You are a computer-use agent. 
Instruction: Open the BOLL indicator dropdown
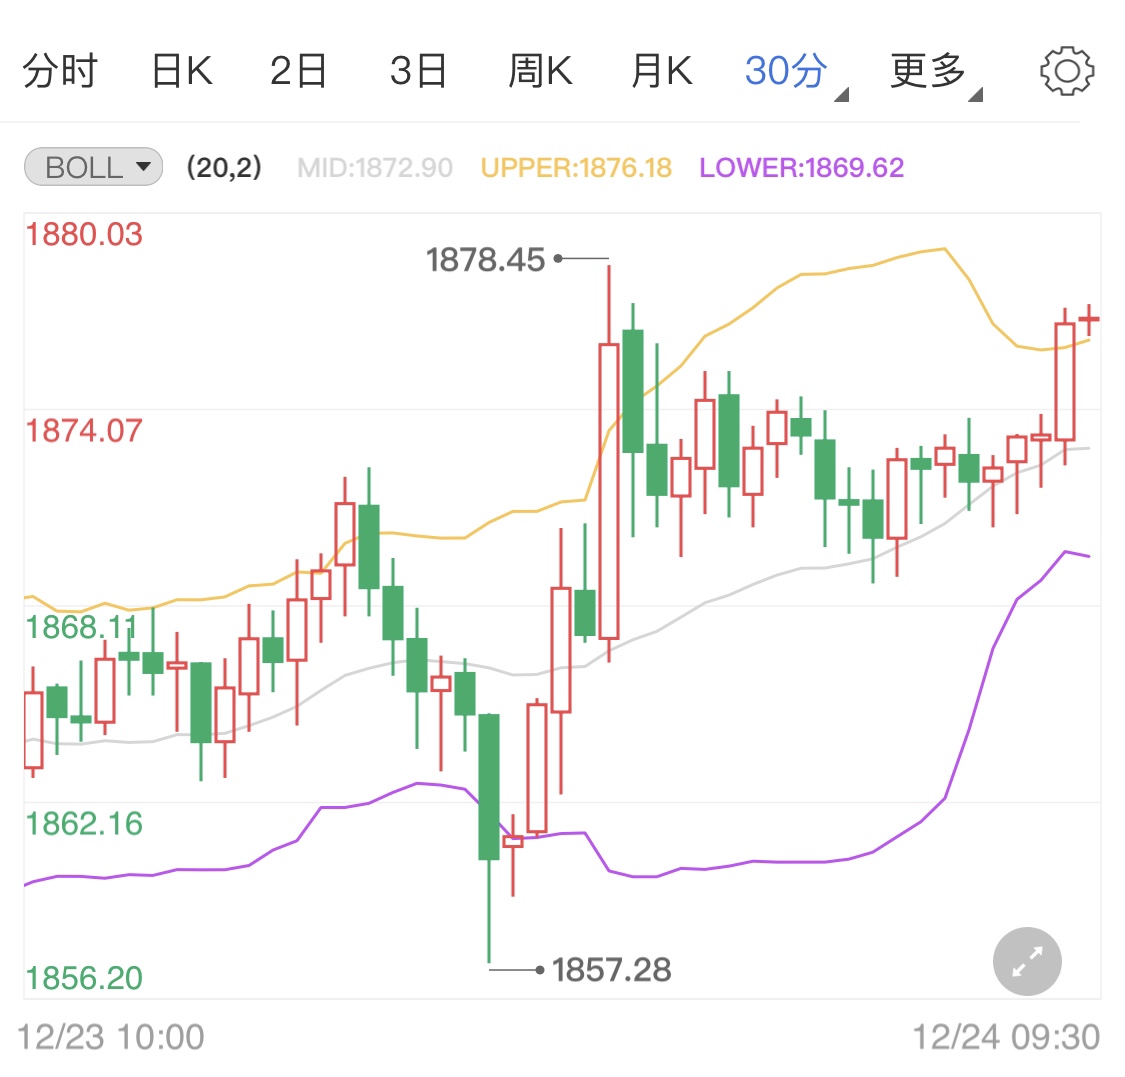pyautogui.click(x=93, y=167)
